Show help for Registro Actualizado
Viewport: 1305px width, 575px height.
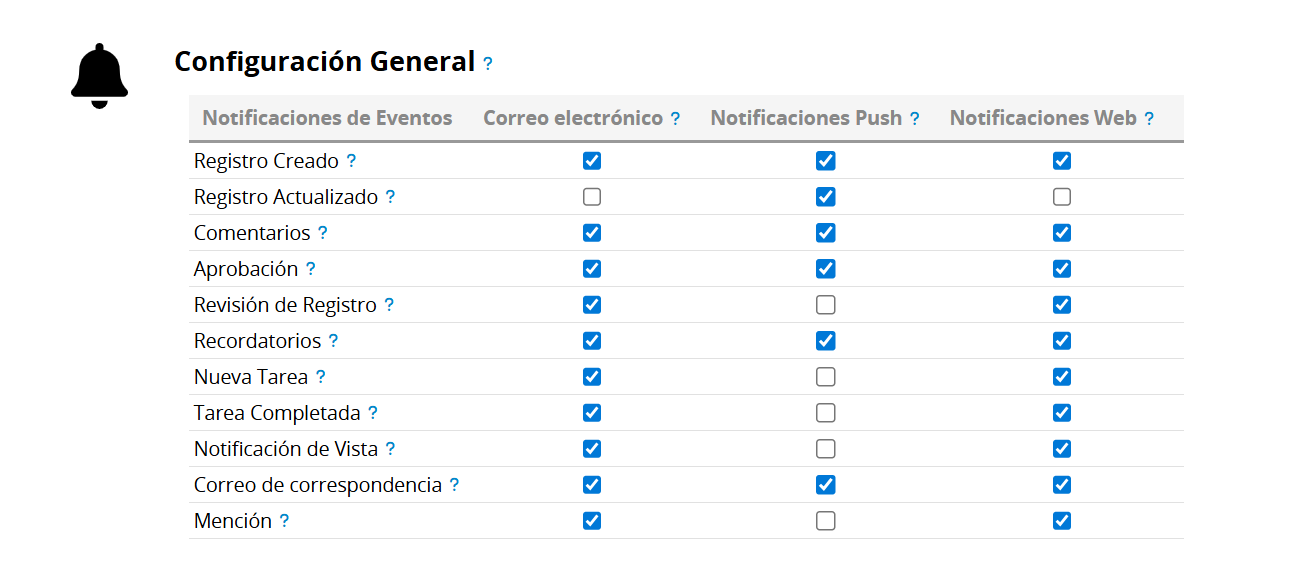coord(390,197)
